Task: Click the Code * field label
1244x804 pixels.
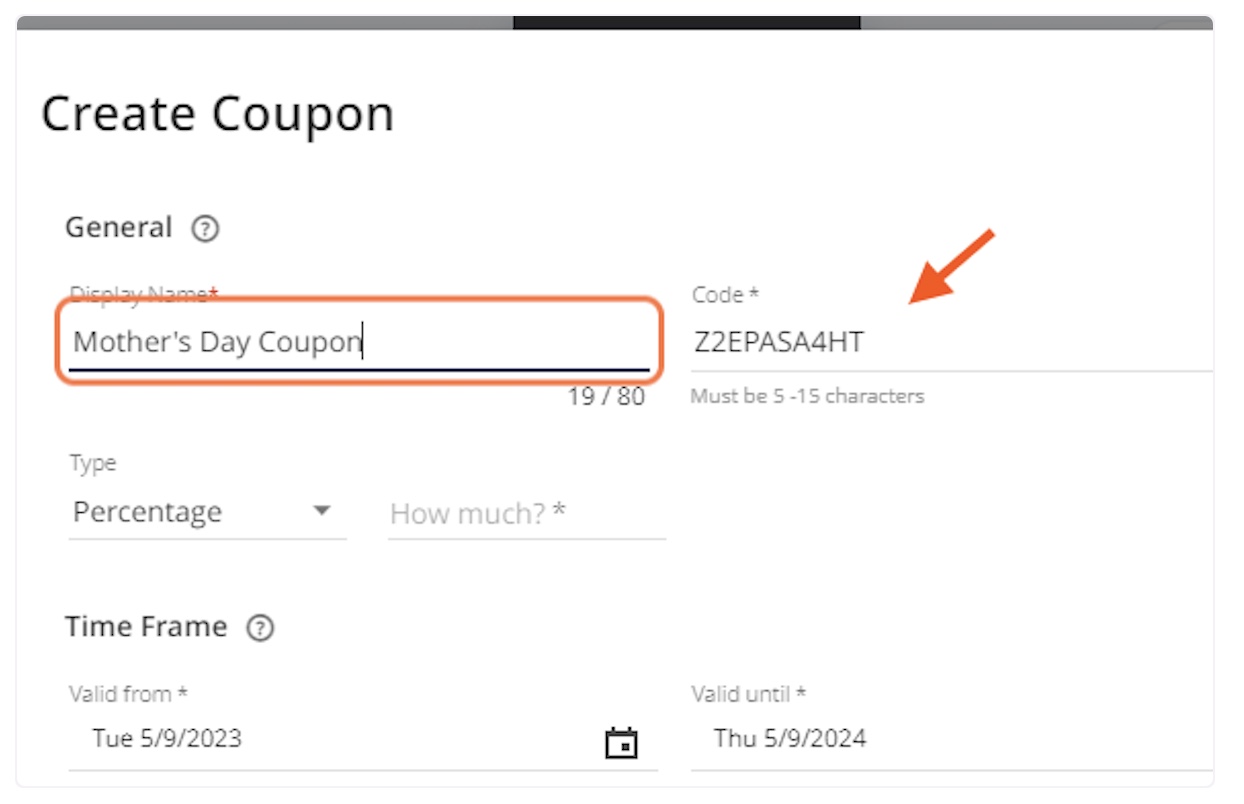Action: click(x=726, y=295)
